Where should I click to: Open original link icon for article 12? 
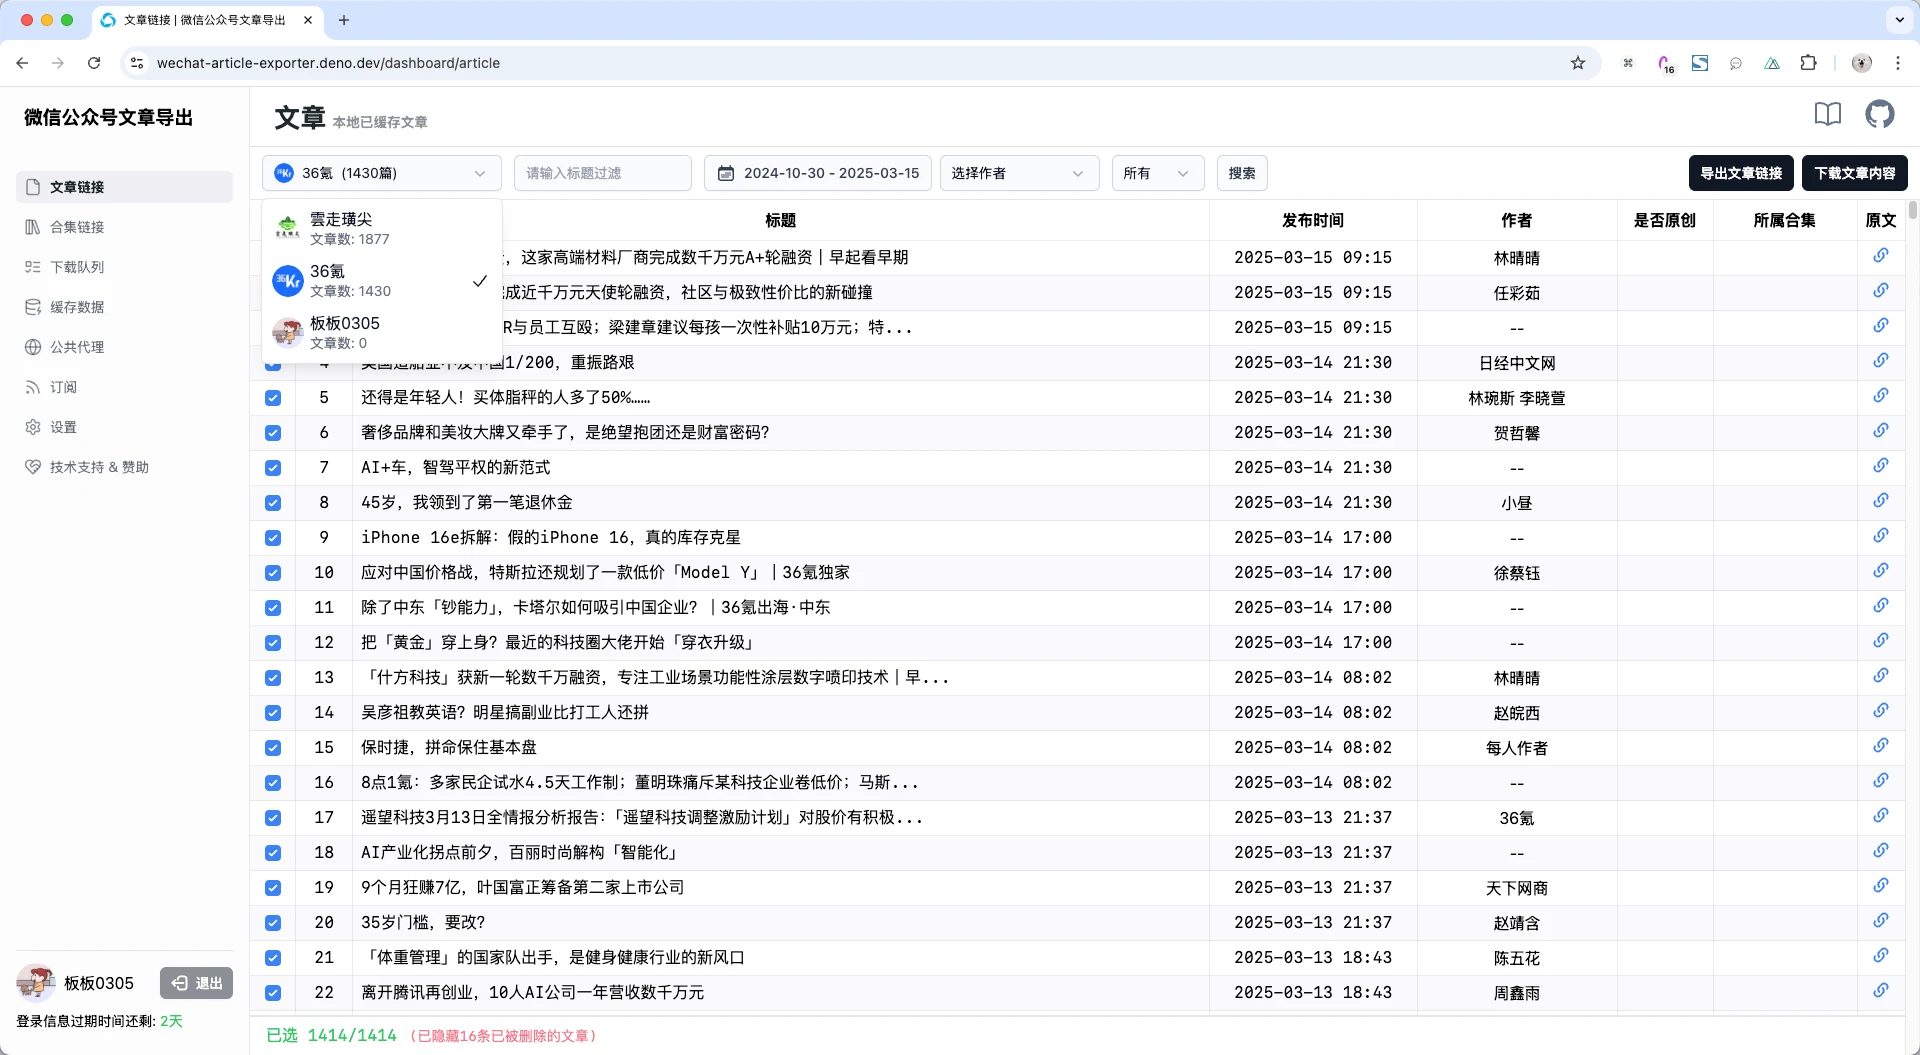point(1880,641)
